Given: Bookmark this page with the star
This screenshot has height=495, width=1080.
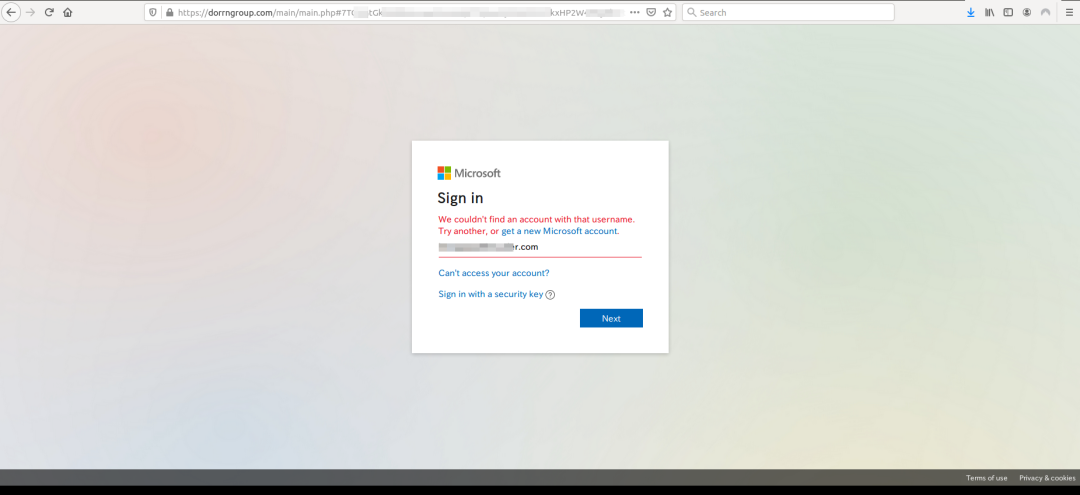Looking at the screenshot, I should (x=667, y=13).
